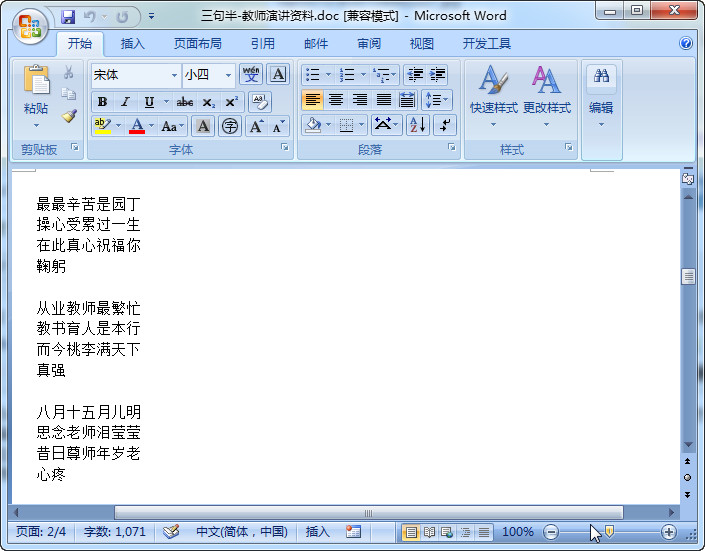The height and width of the screenshot is (551, 705).
Task: Shrink font size
Action: (x=278, y=126)
